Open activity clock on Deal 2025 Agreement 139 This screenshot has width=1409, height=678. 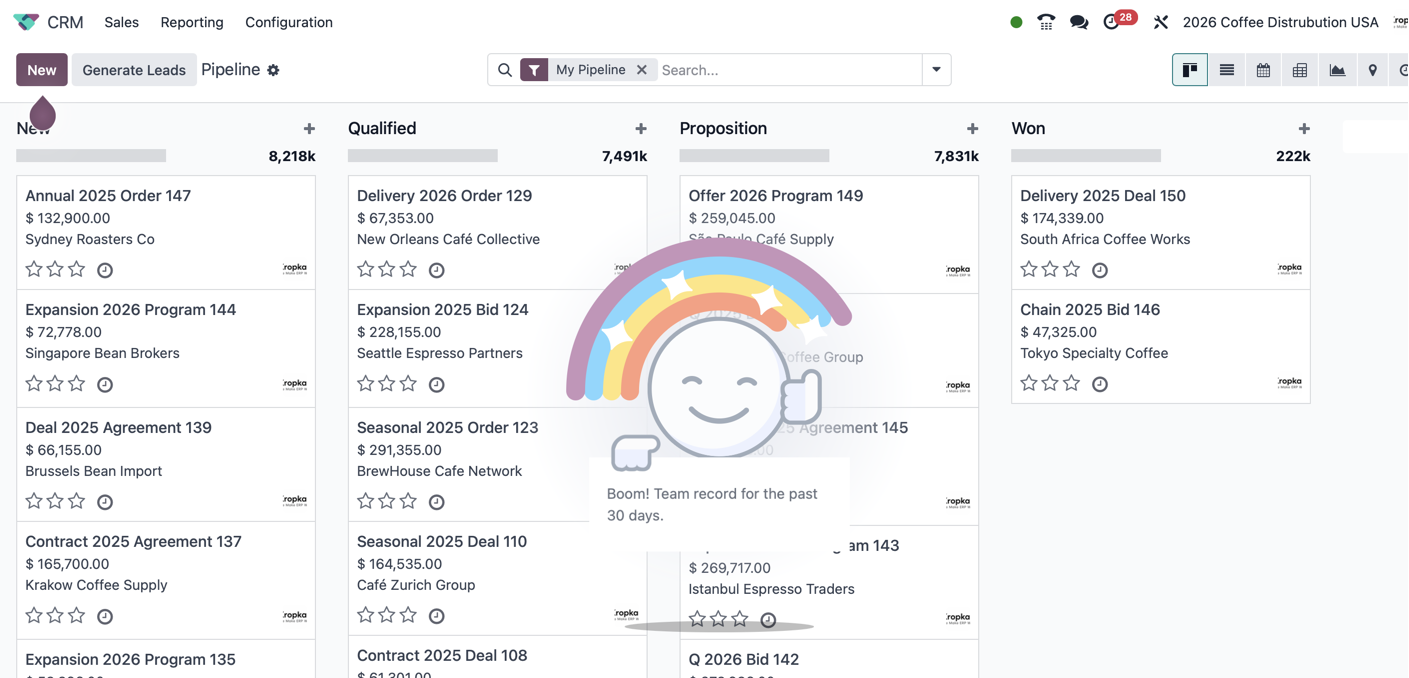105,502
